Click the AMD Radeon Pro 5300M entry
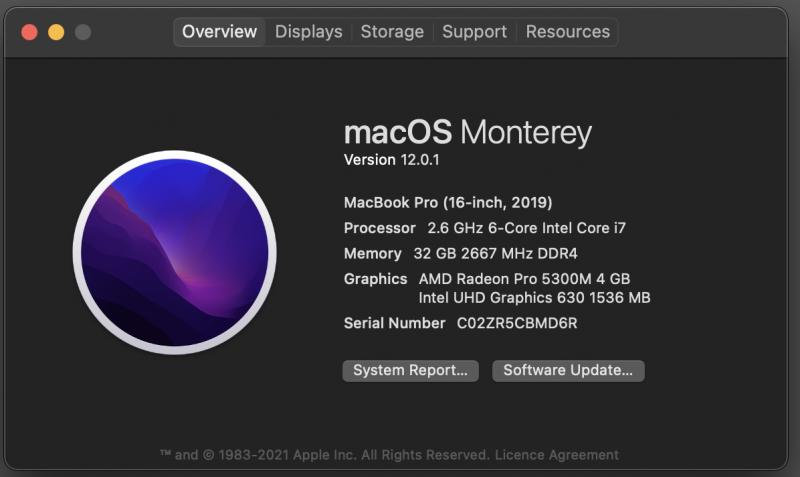Image resolution: width=800 pixels, height=477 pixels. click(x=524, y=279)
